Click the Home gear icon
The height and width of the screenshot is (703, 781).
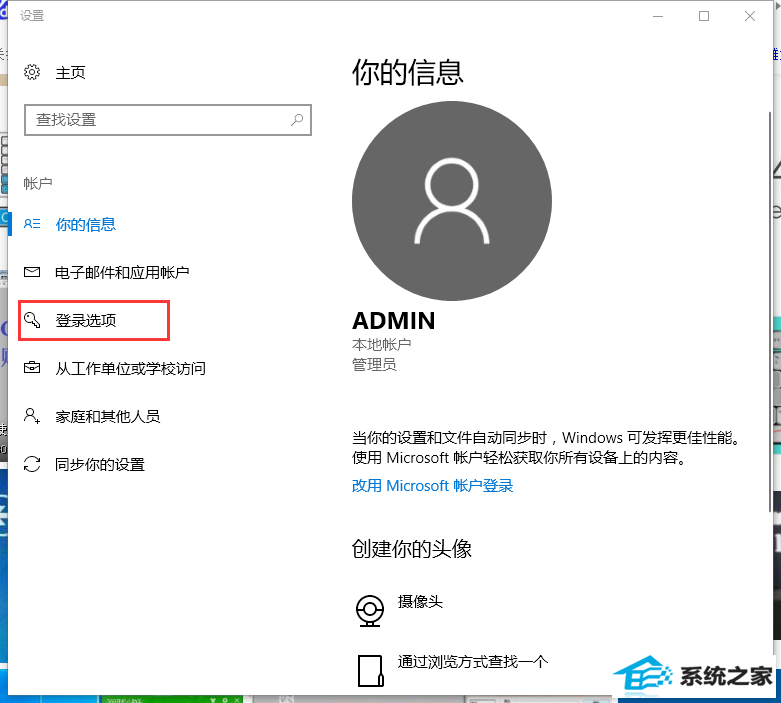click(x=32, y=72)
